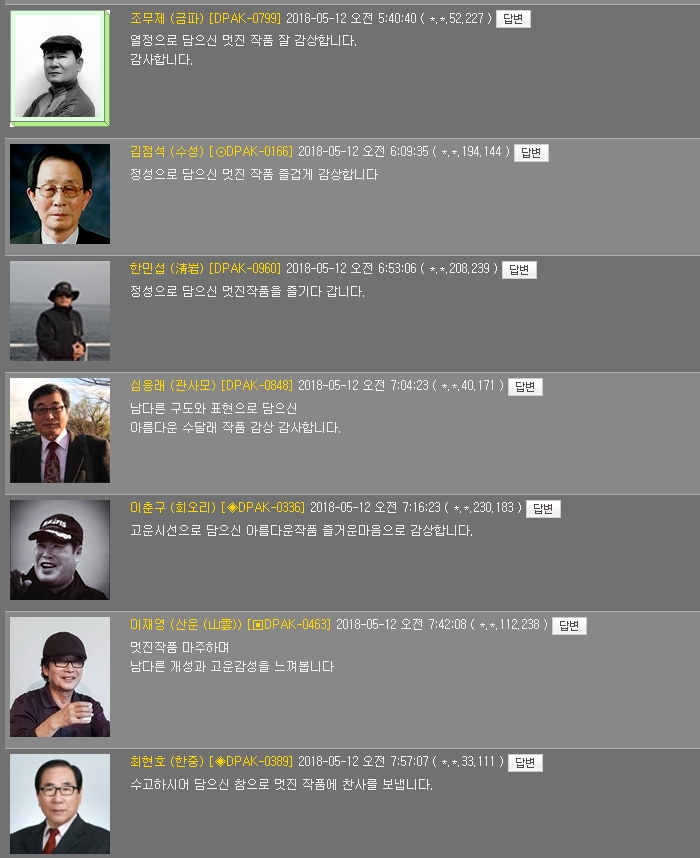Viewport: 700px width, 858px height.
Task: Click 답변 next to 심응래's comment
Action: [525, 387]
